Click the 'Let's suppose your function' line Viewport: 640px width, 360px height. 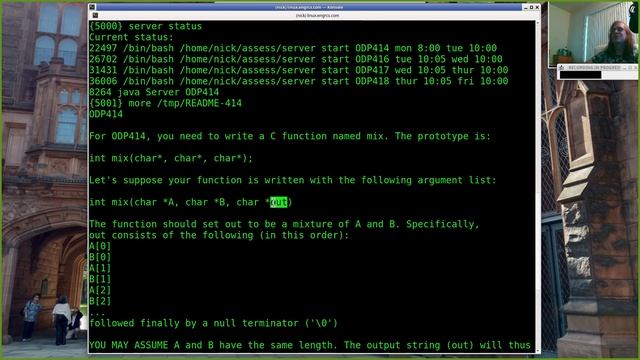(x=293, y=180)
